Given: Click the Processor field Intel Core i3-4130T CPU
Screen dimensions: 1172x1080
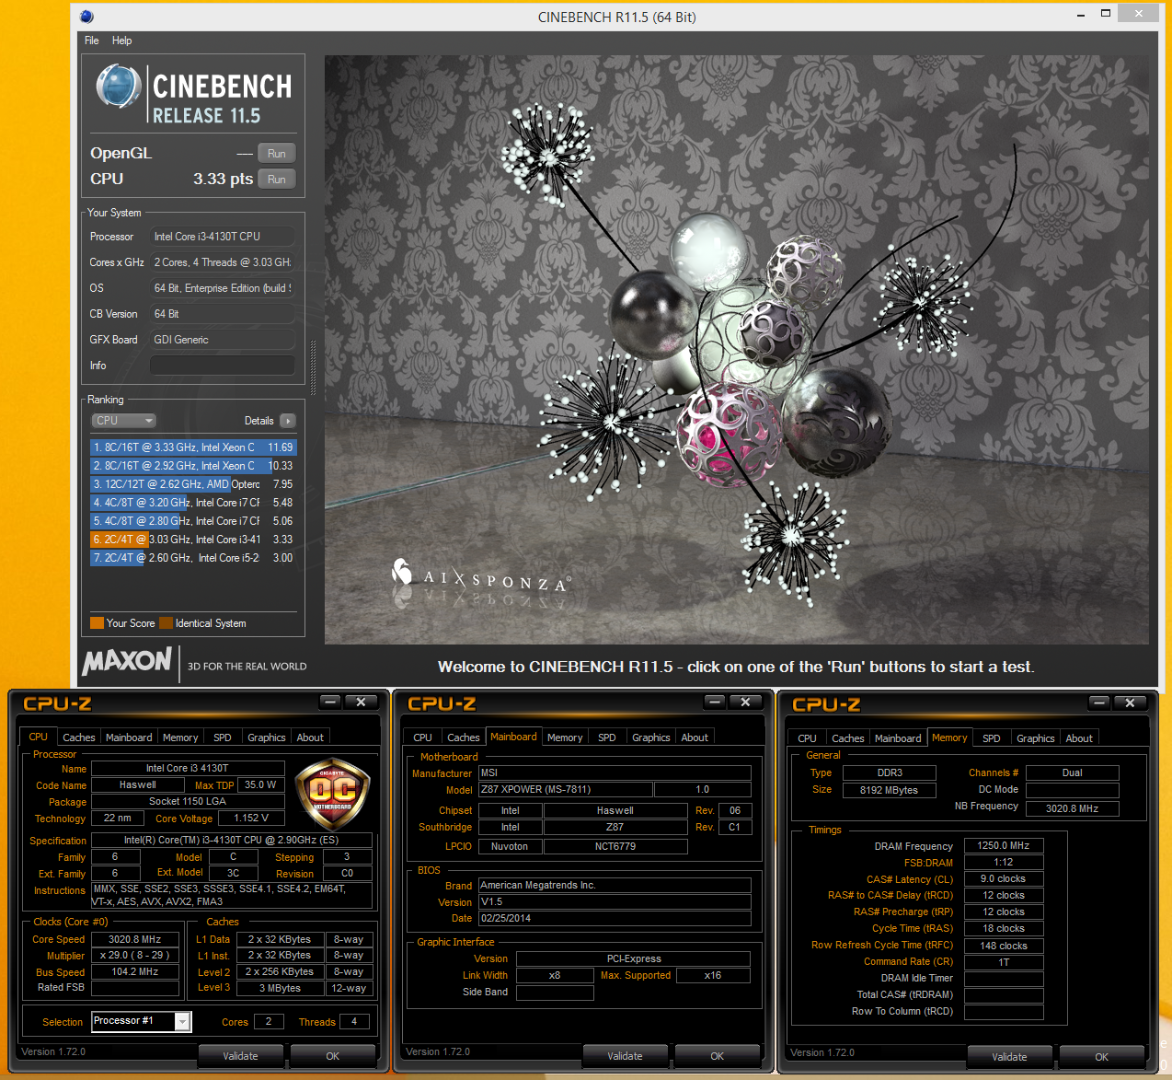Looking at the screenshot, I should pos(222,236).
